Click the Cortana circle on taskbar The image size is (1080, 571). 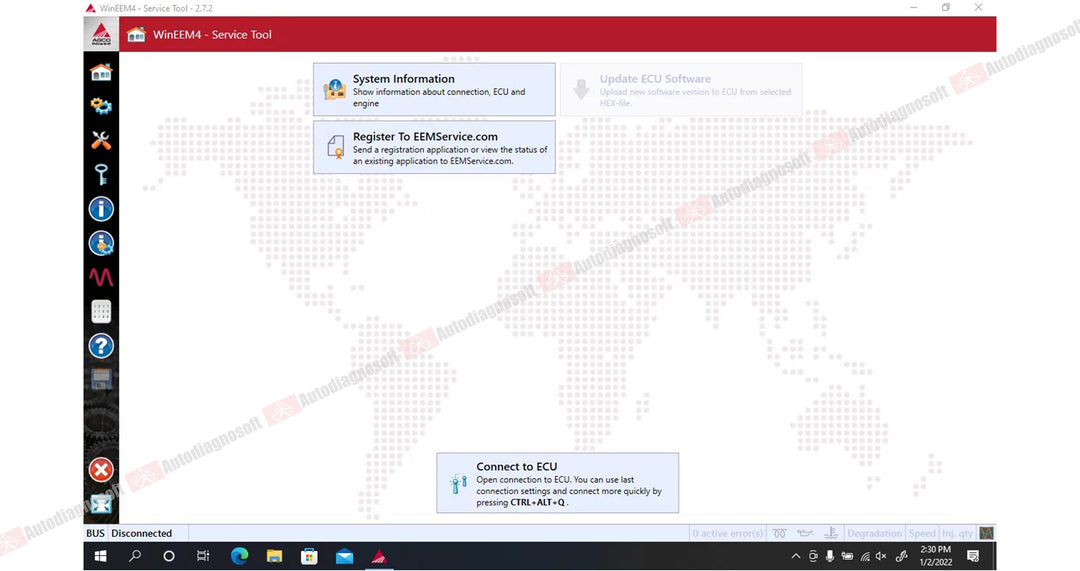click(169, 556)
